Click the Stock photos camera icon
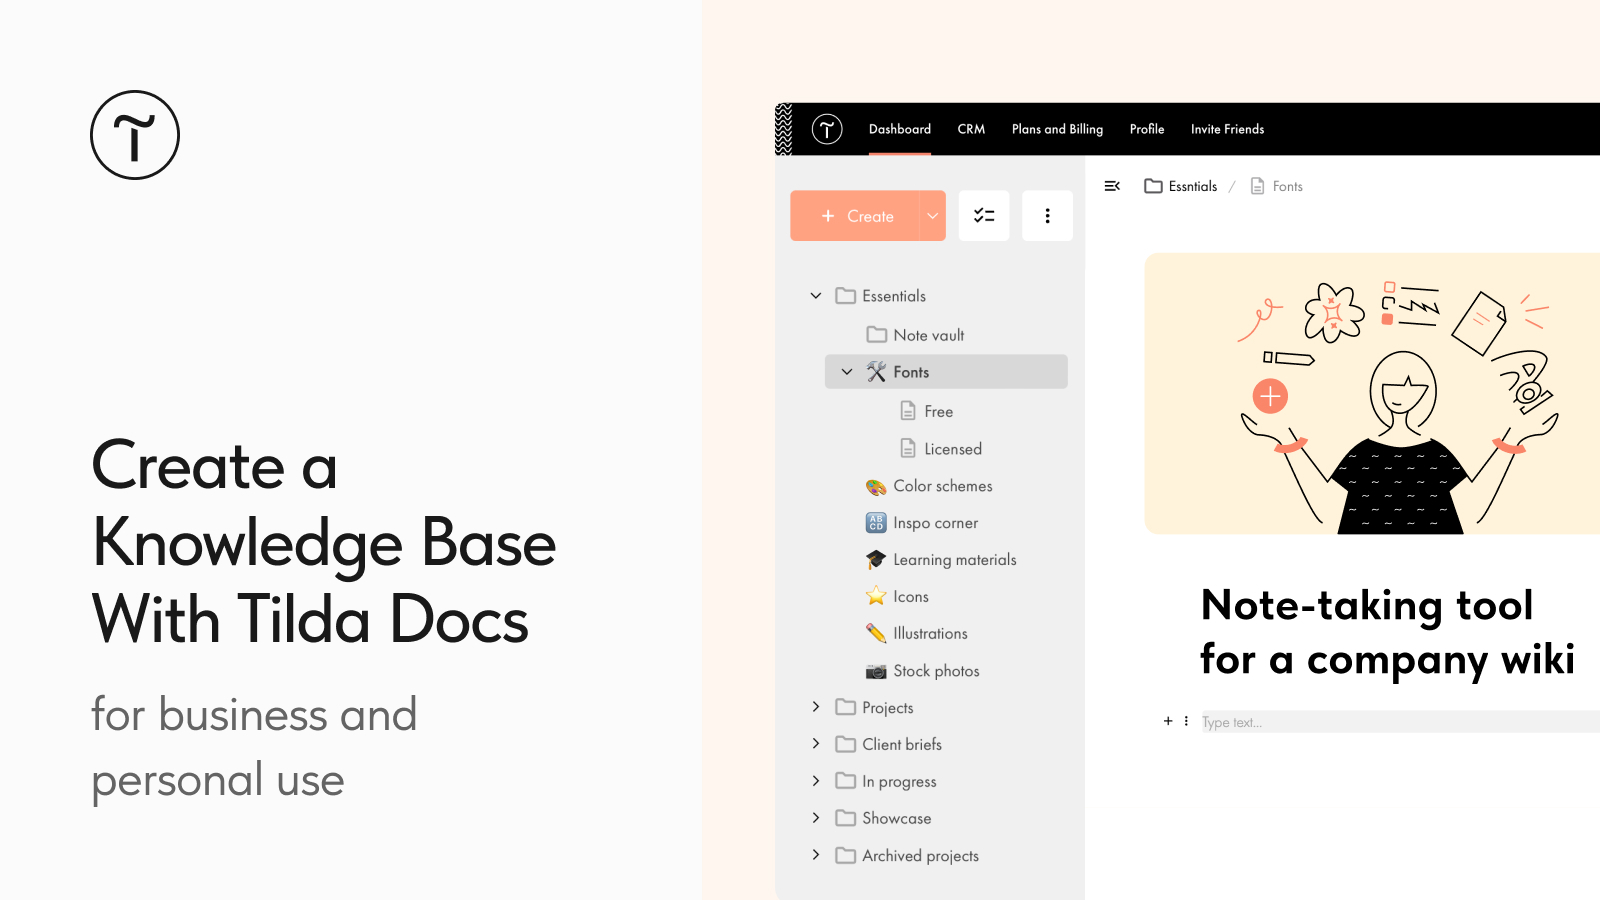The width and height of the screenshot is (1600, 900). click(x=876, y=671)
